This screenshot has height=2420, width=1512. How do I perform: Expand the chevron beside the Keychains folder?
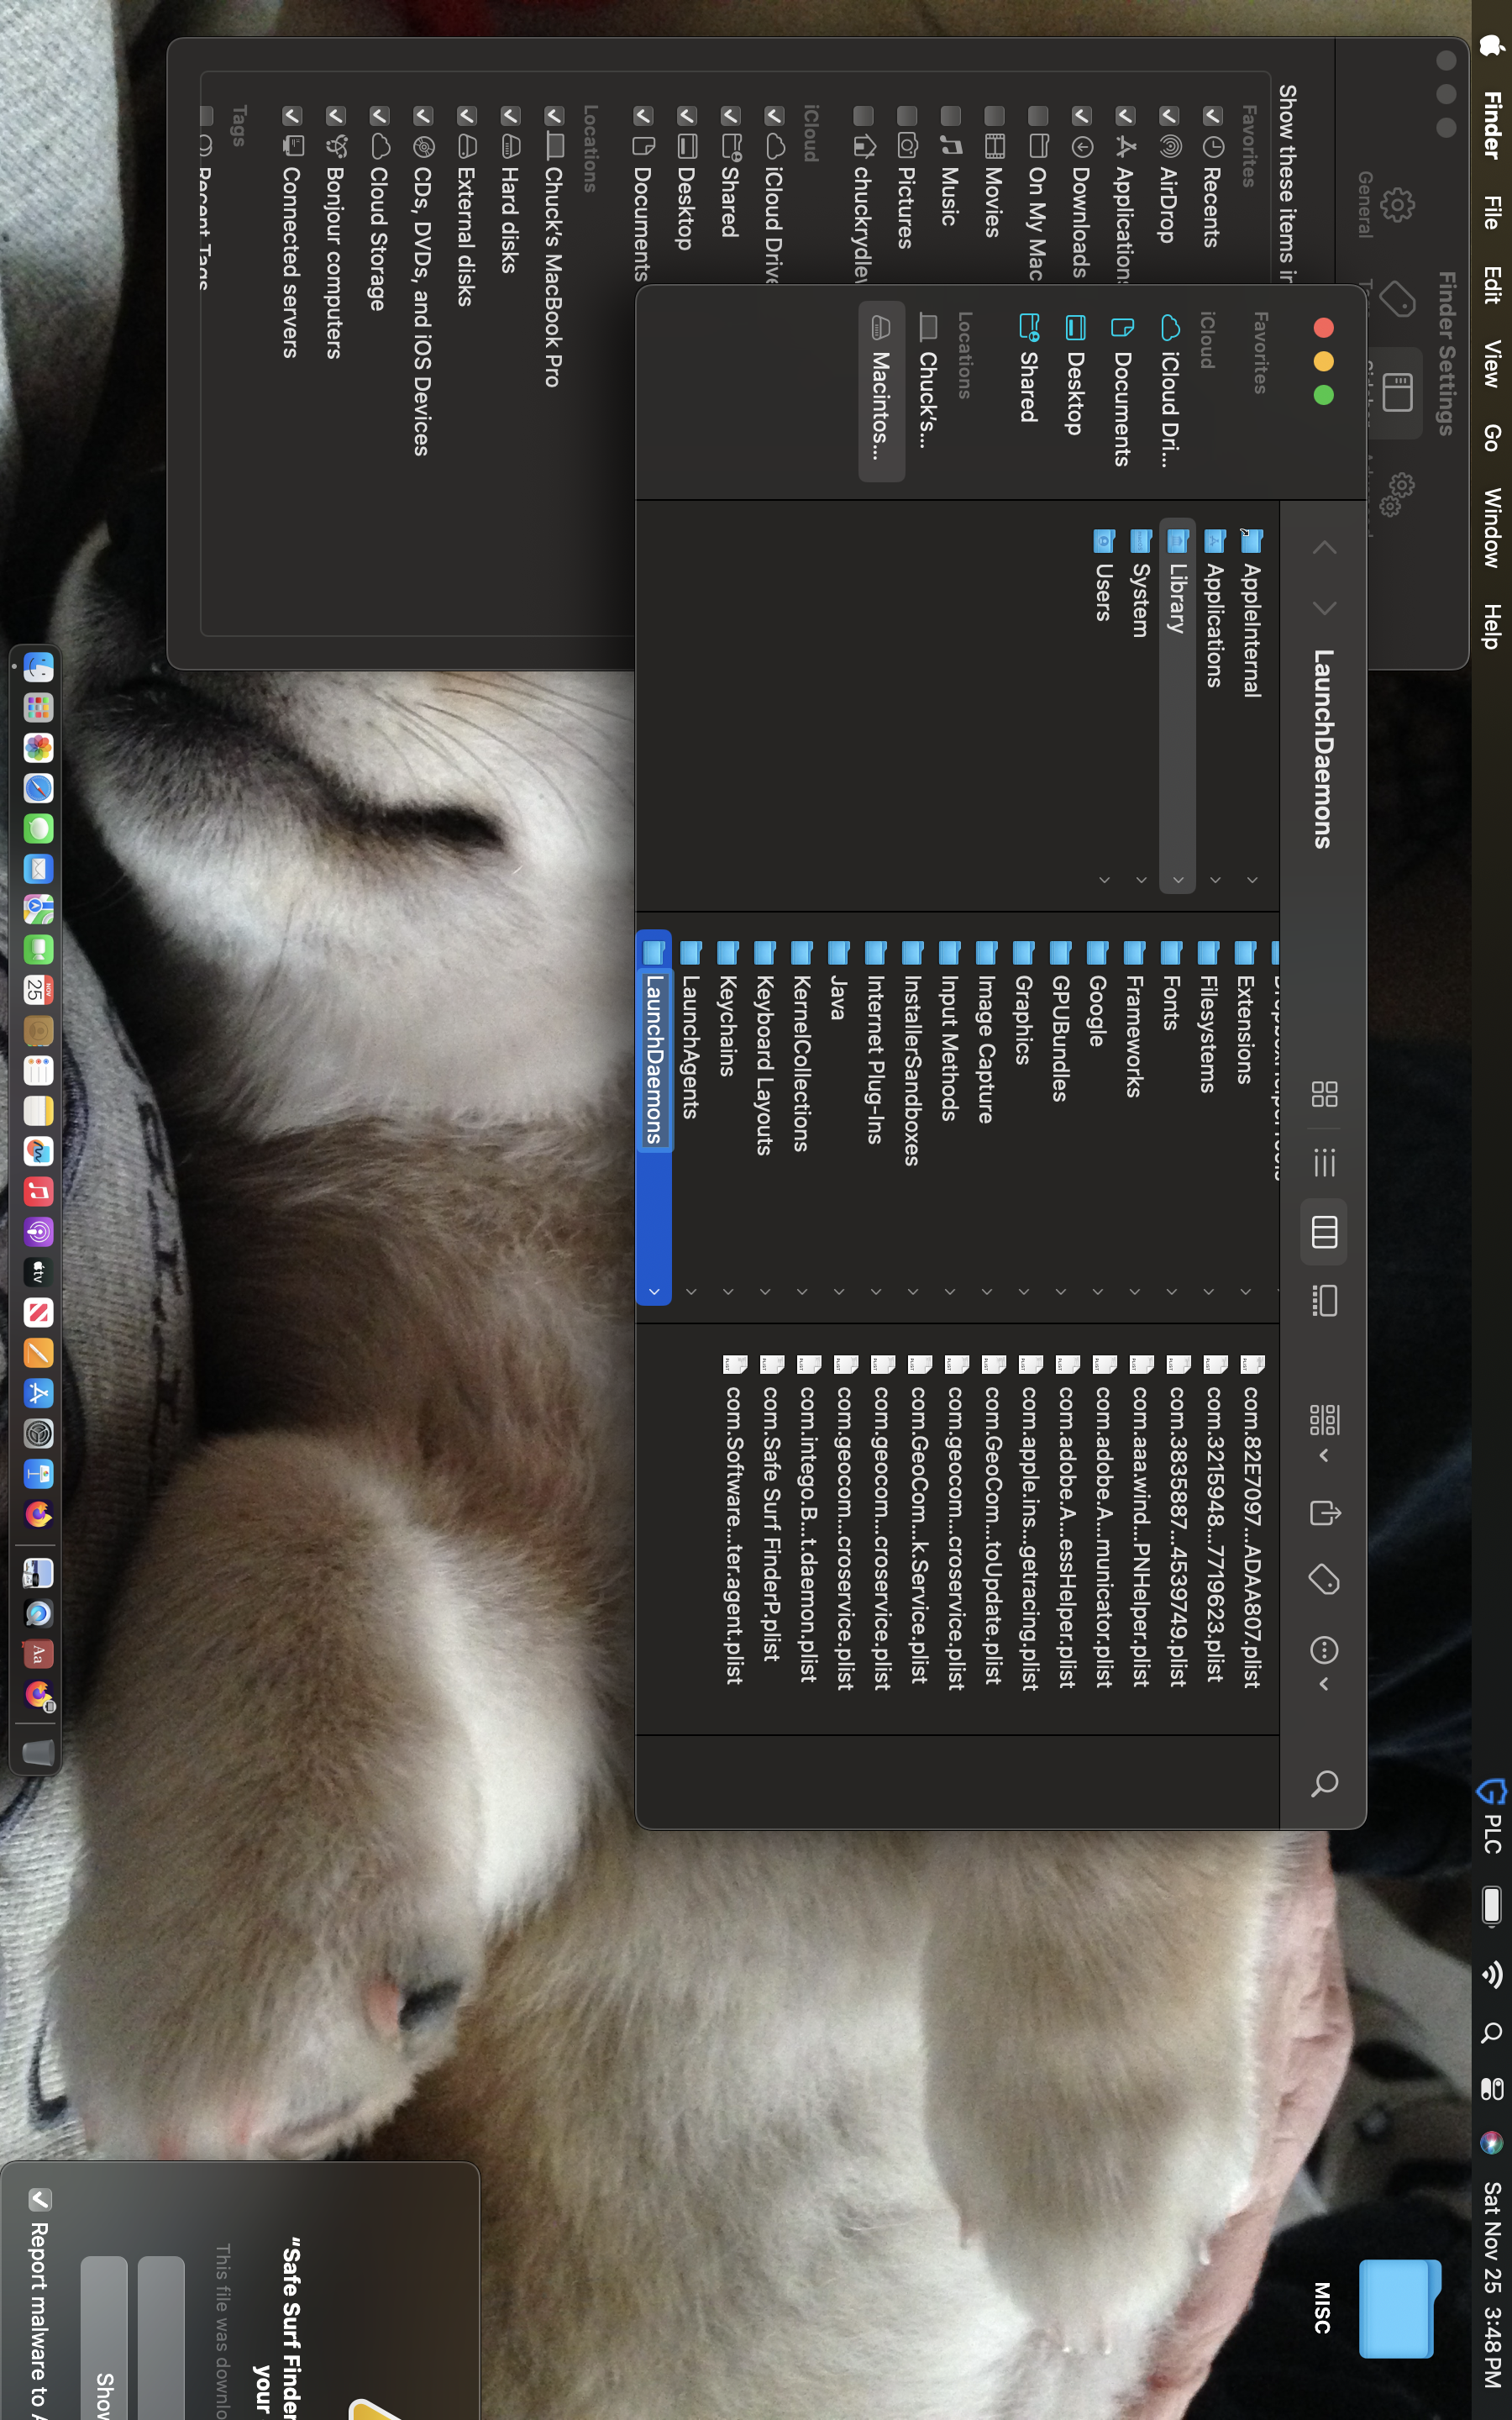(728, 1292)
